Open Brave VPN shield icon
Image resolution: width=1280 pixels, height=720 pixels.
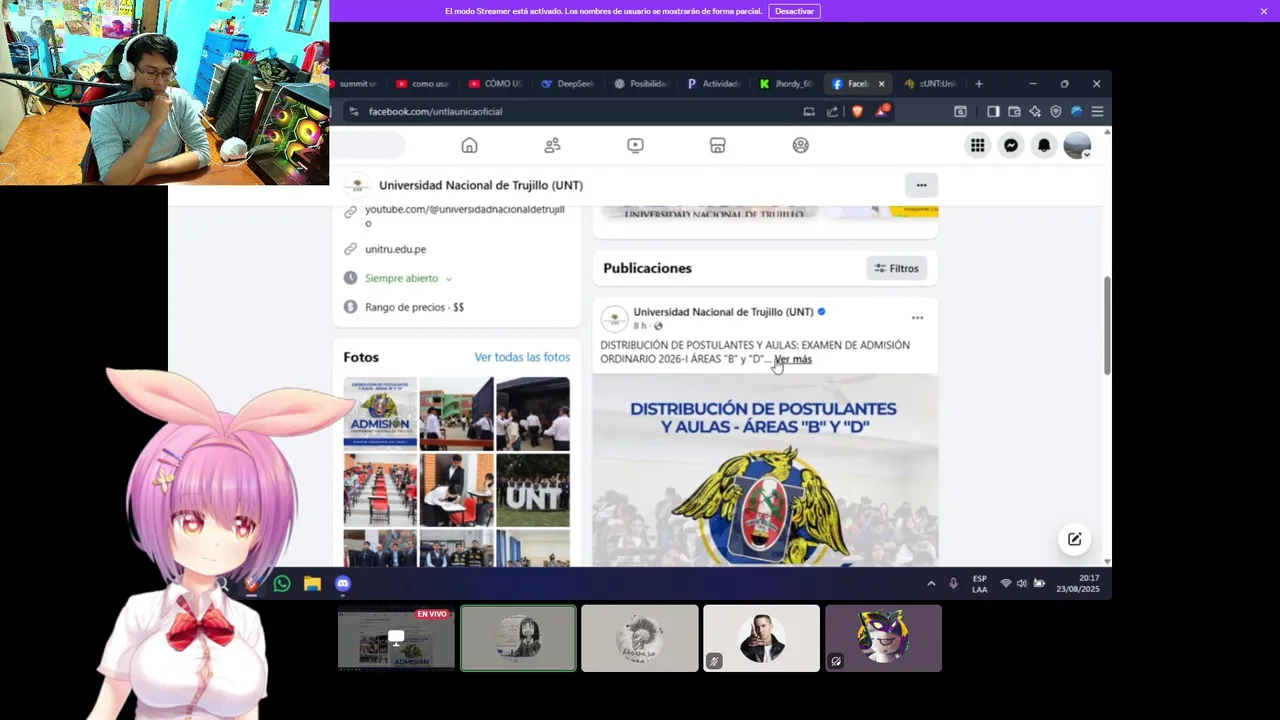(x=1056, y=111)
